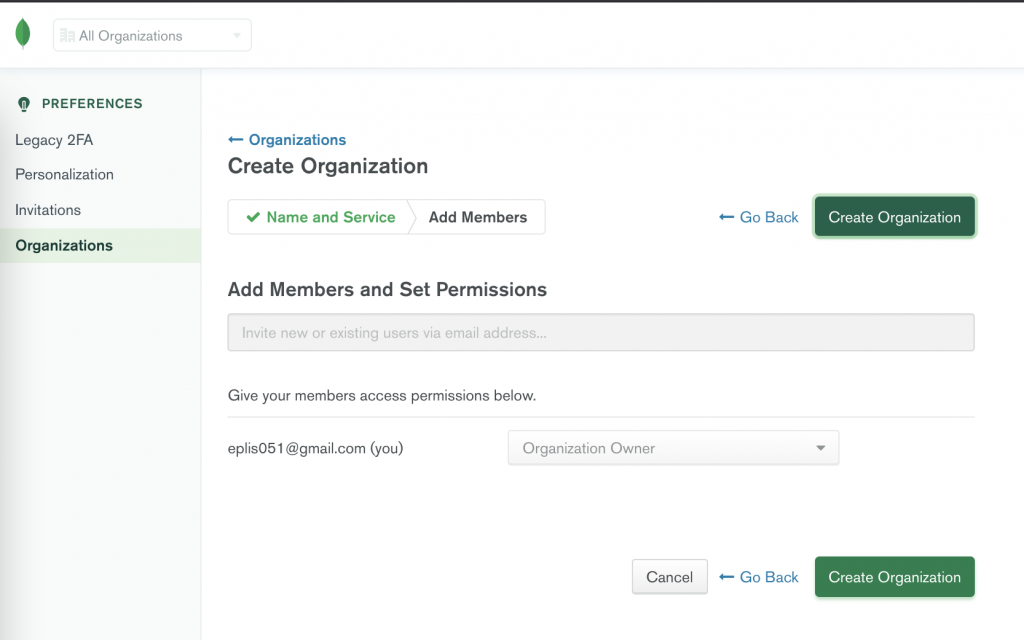Click the top Go Back arrow icon
Image resolution: width=1024 pixels, height=640 pixels.
tap(727, 217)
